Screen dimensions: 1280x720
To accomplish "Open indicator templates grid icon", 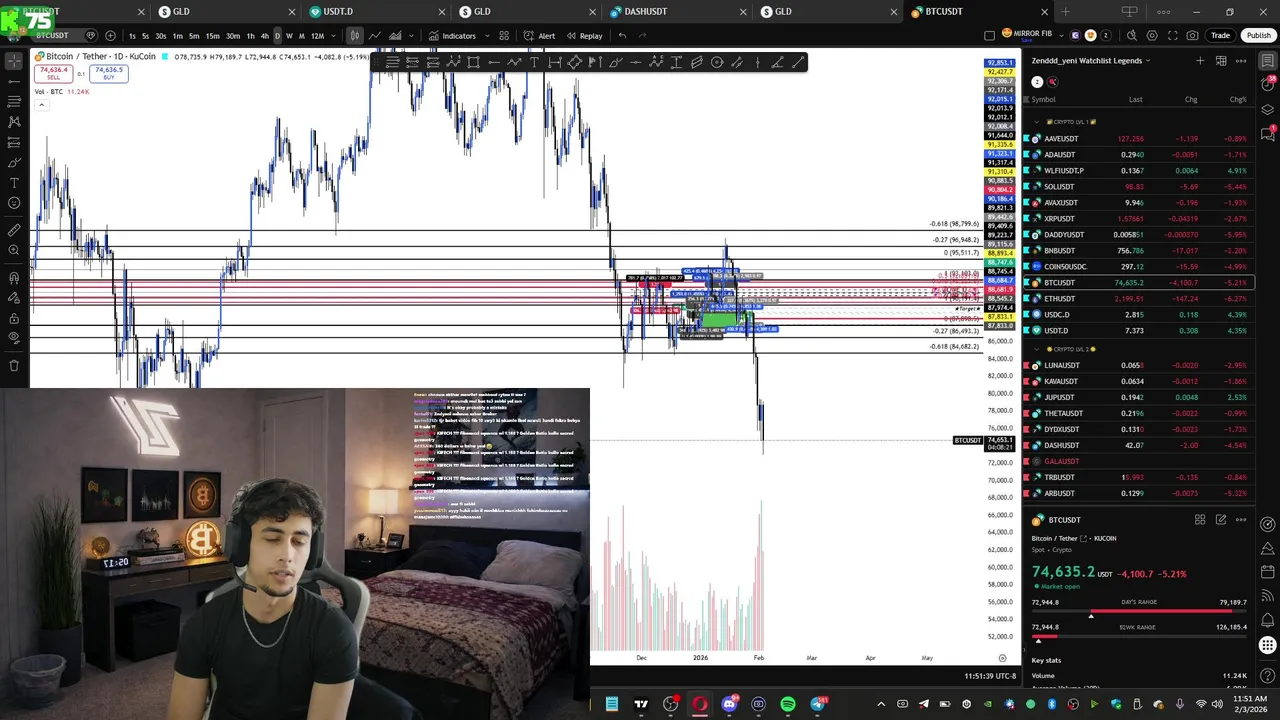I will (x=504, y=36).
